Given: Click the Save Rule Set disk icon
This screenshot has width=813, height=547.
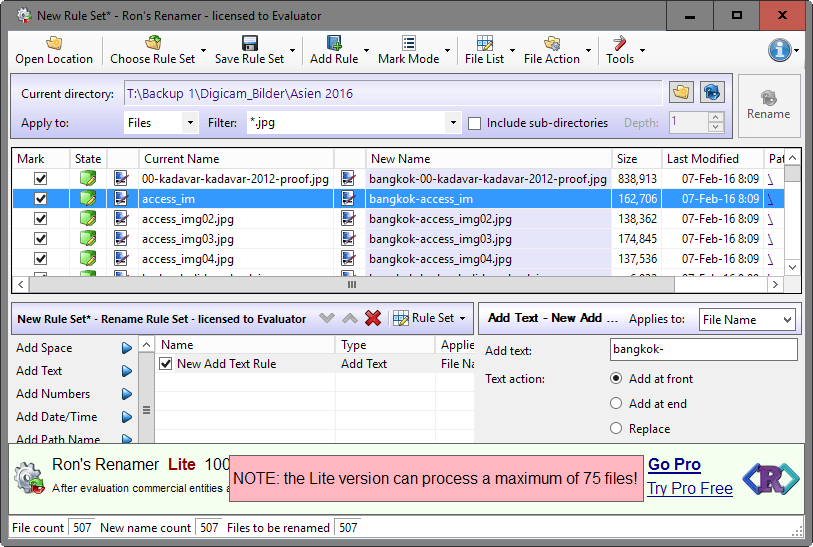Looking at the screenshot, I should (x=250, y=43).
